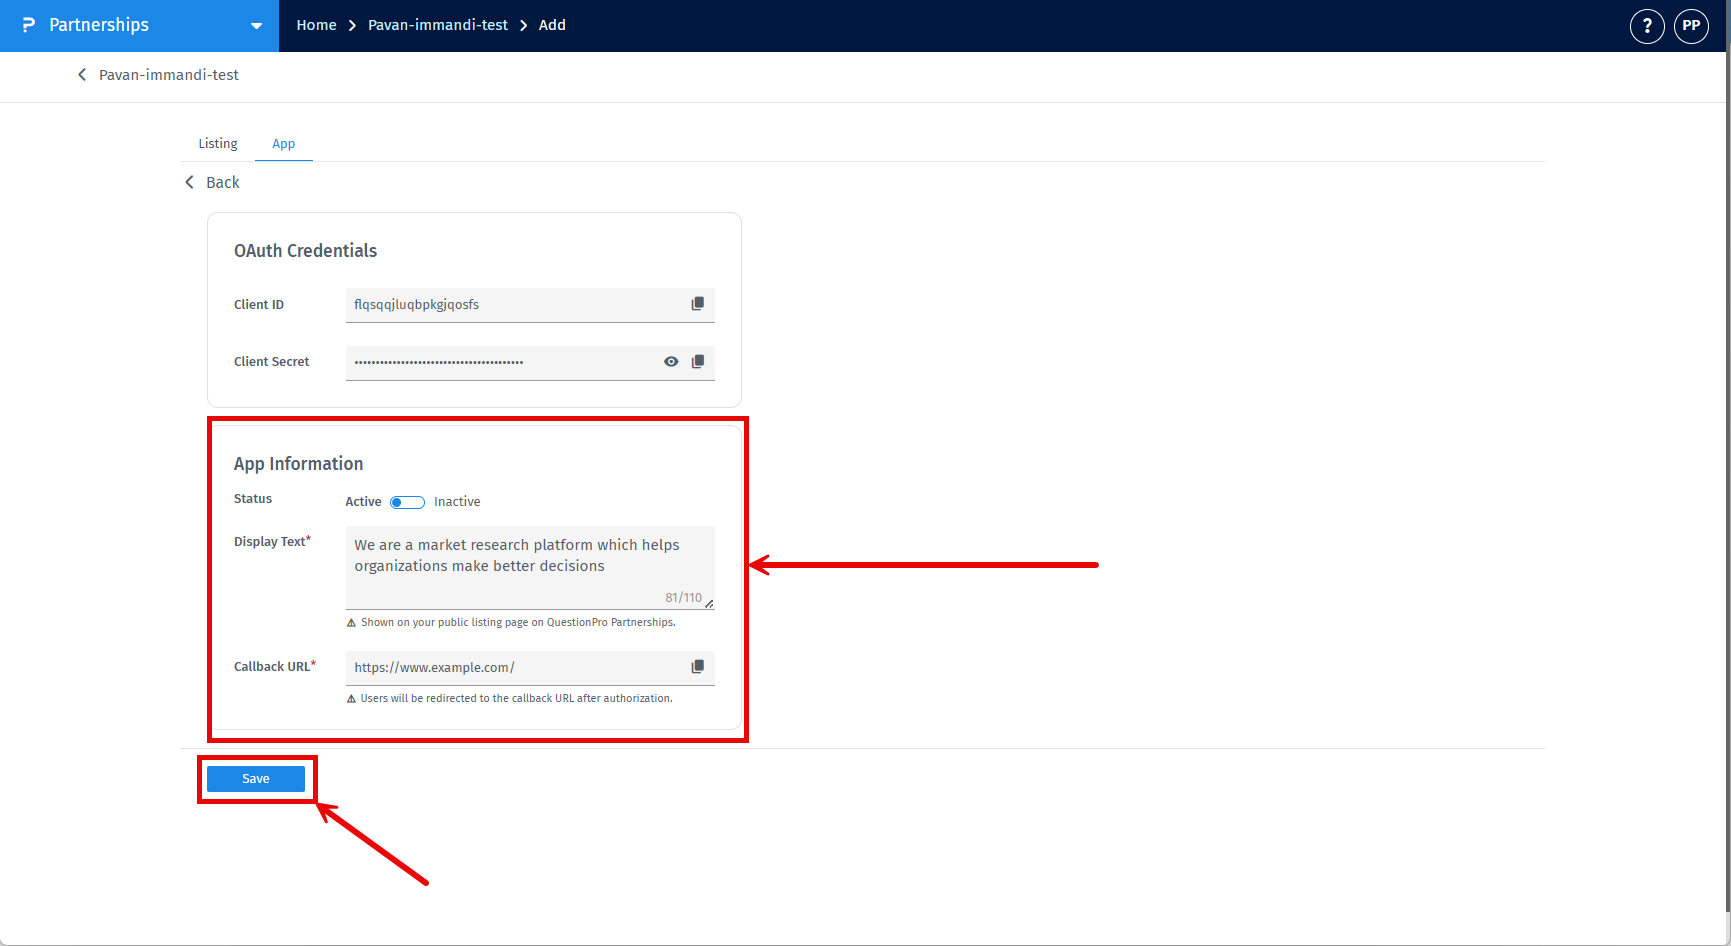Open the Partnerships product dropdown arrow
This screenshot has width=1731, height=946.
pyautogui.click(x=256, y=26)
